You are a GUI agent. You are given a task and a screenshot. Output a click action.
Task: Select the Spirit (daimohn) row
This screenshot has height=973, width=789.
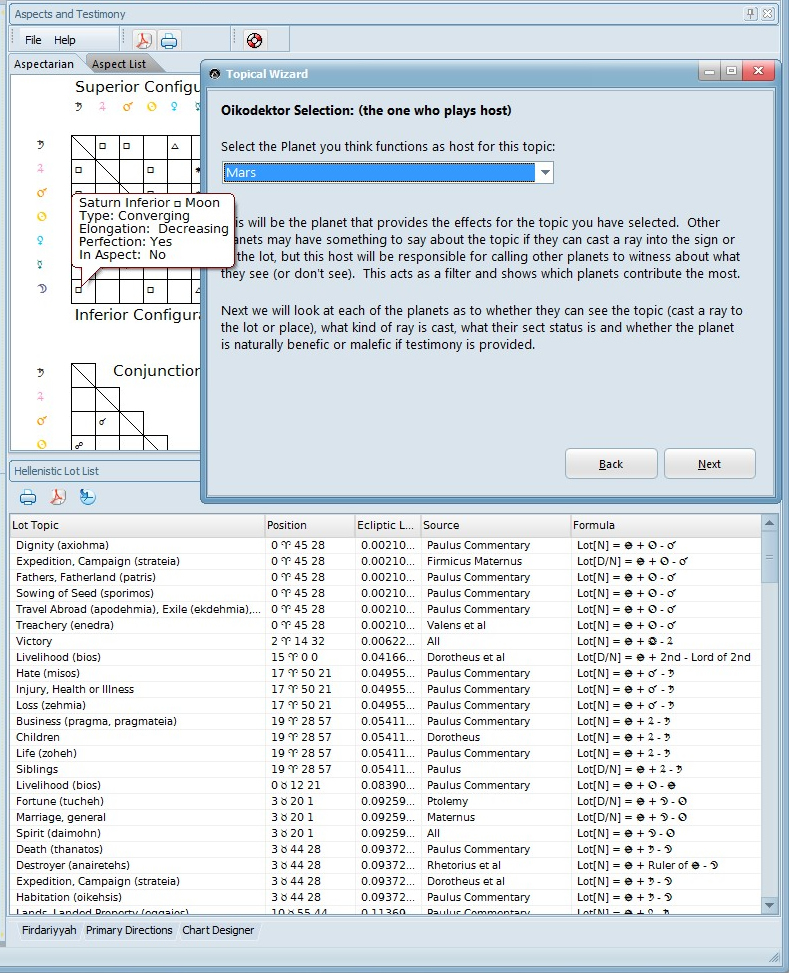385,833
